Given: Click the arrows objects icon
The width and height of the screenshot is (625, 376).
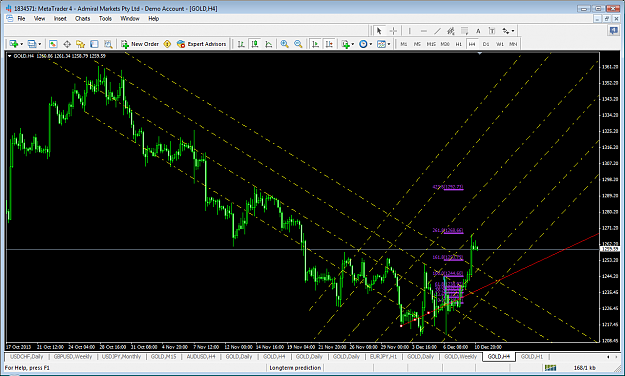Looking at the screenshot, I should point(506,31).
